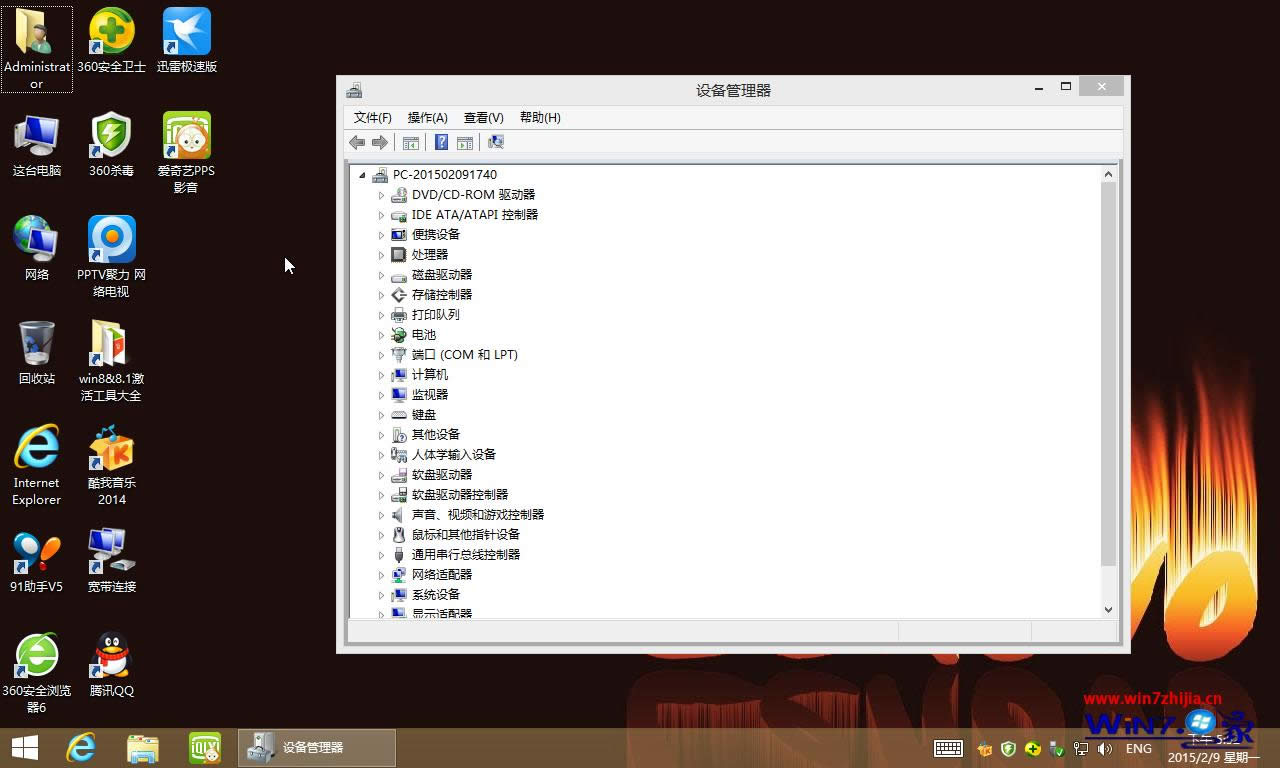The height and width of the screenshot is (768, 1280).
Task: Expand the 网络适配器 device category
Action: [x=382, y=574]
